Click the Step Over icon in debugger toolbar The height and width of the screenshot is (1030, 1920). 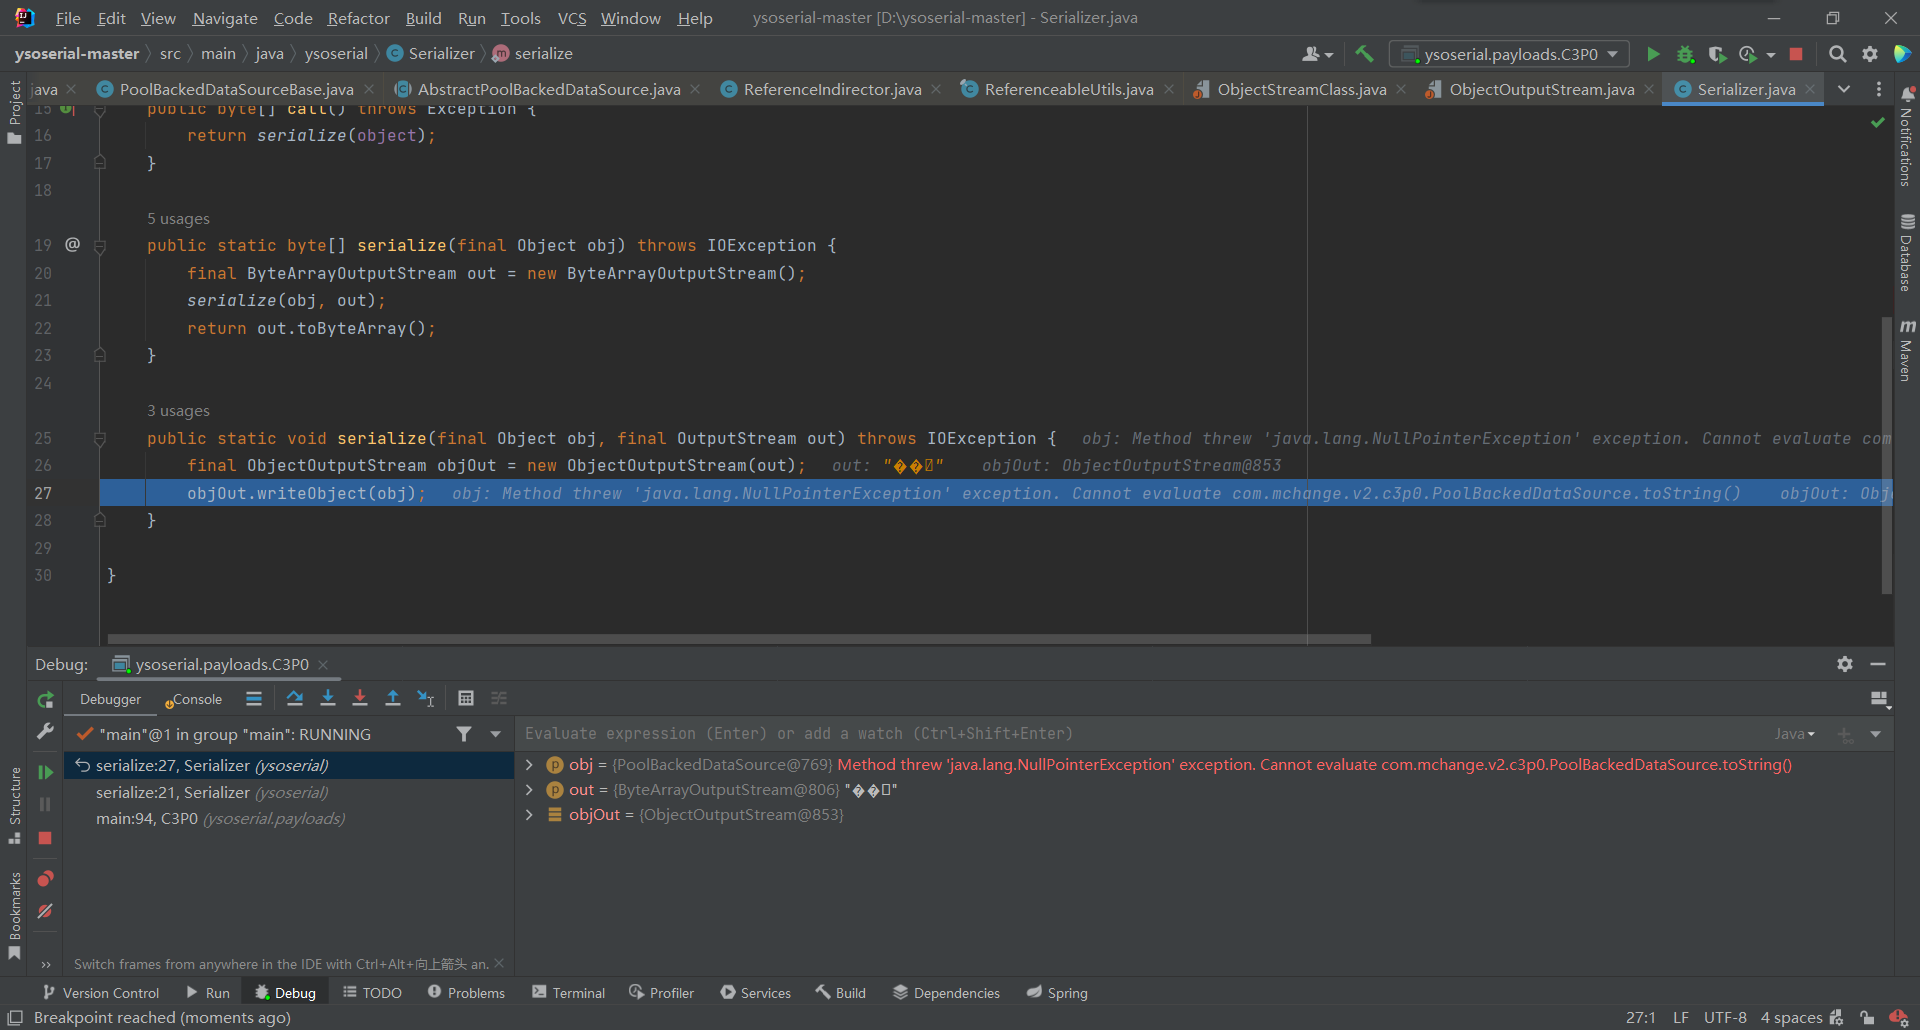(294, 698)
